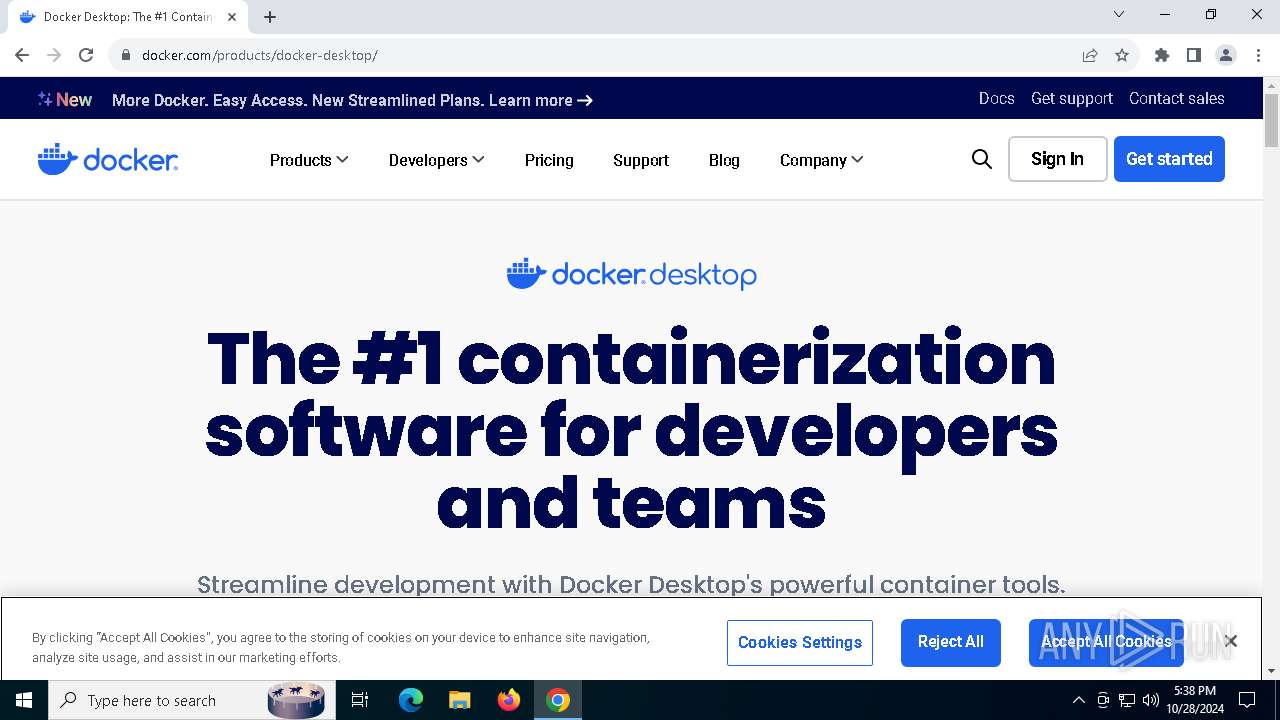This screenshot has height=720, width=1280.
Task: Reload the page with refresh icon
Action: pos(86,55)
